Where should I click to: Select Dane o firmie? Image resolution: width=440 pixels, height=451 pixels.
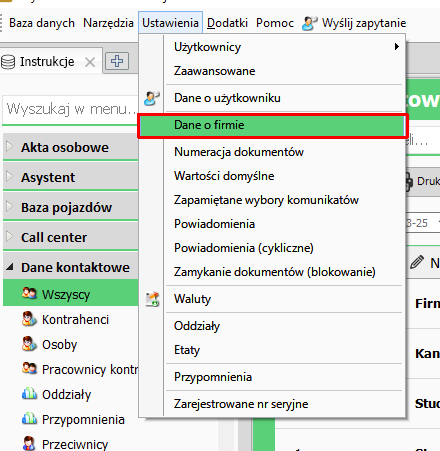[272, 125]
